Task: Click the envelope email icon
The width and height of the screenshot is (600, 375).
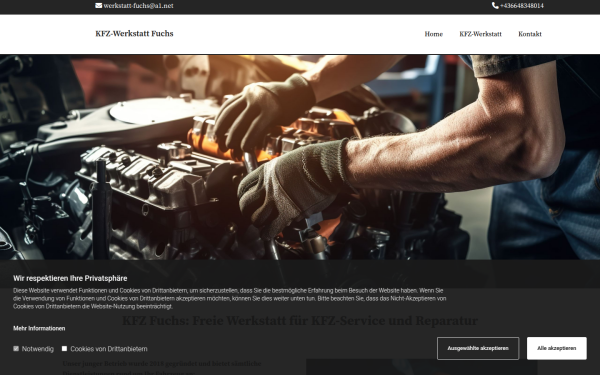Action: [x=98, y=6]
